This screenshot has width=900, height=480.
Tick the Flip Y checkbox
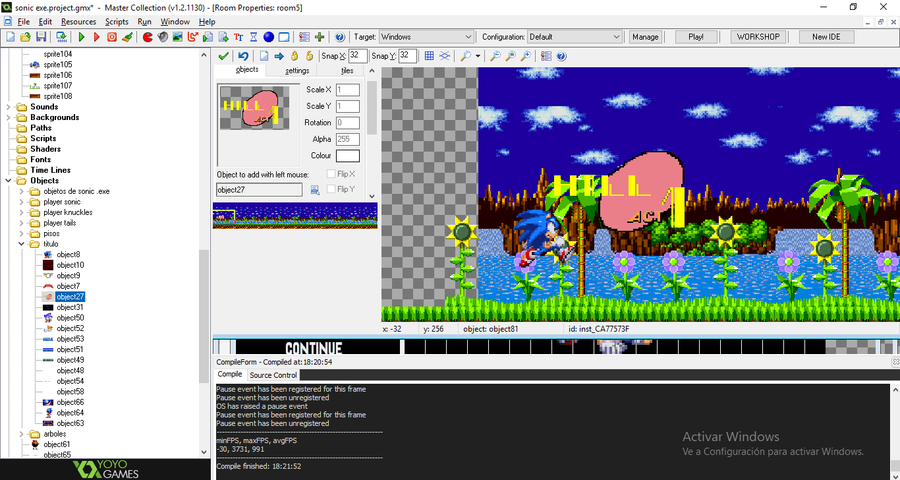pos(331,189)
